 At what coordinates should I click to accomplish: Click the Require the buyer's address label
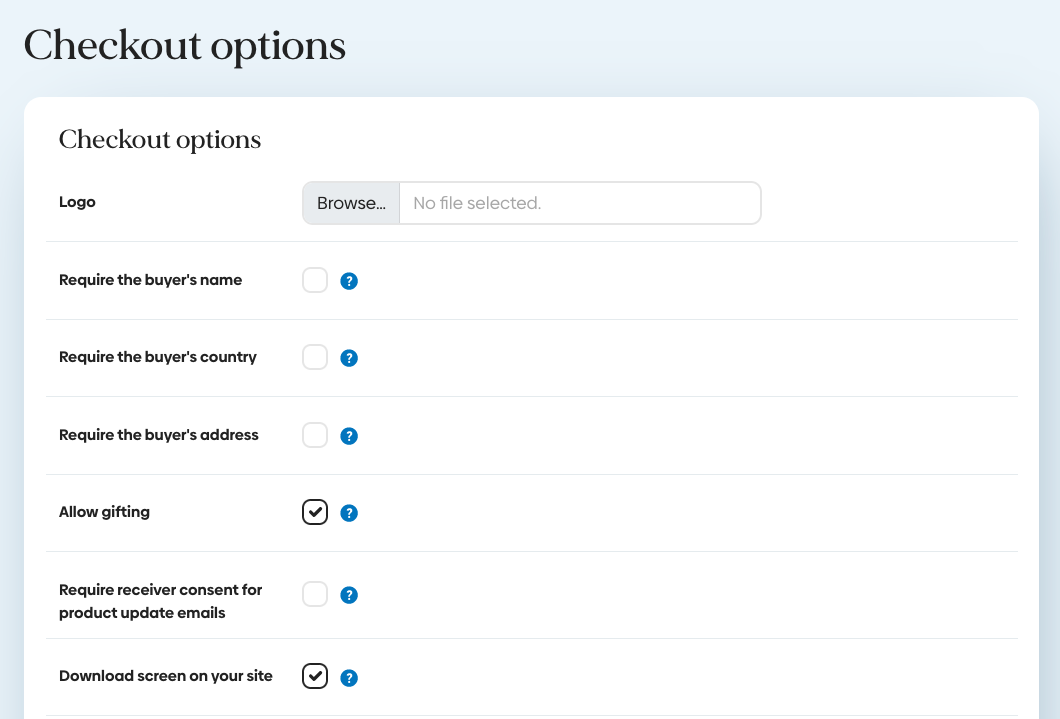[x=158, y=435]
